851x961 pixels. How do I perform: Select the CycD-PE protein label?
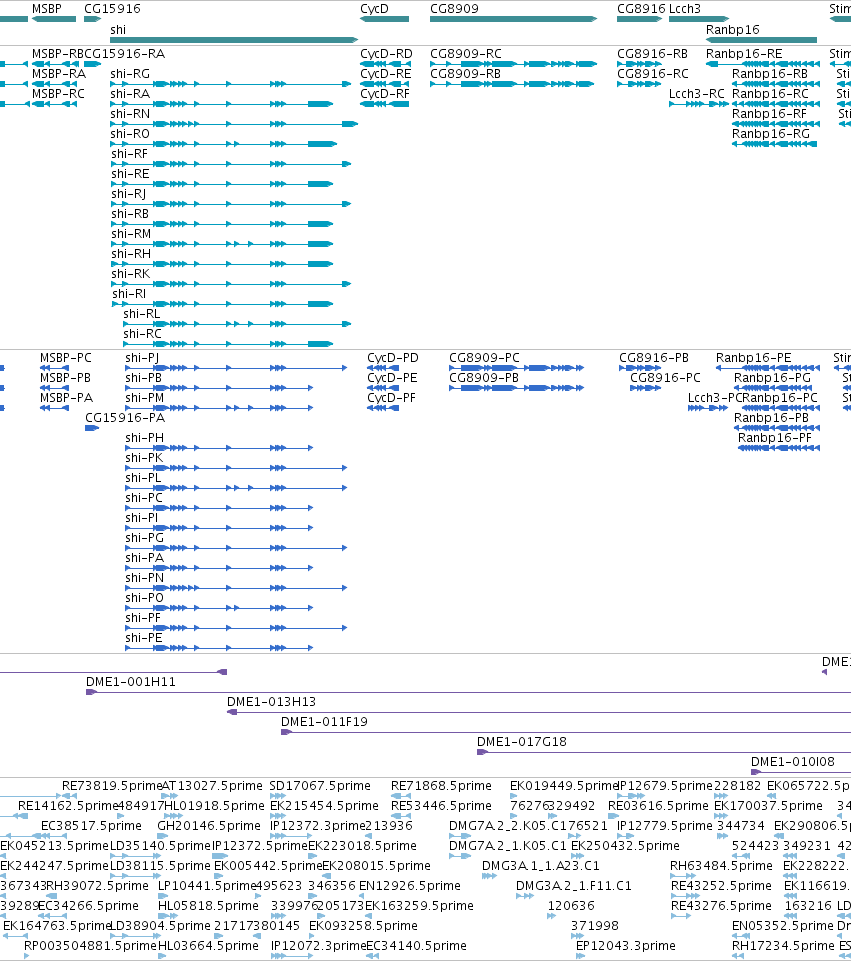click(x=392, y=378)
